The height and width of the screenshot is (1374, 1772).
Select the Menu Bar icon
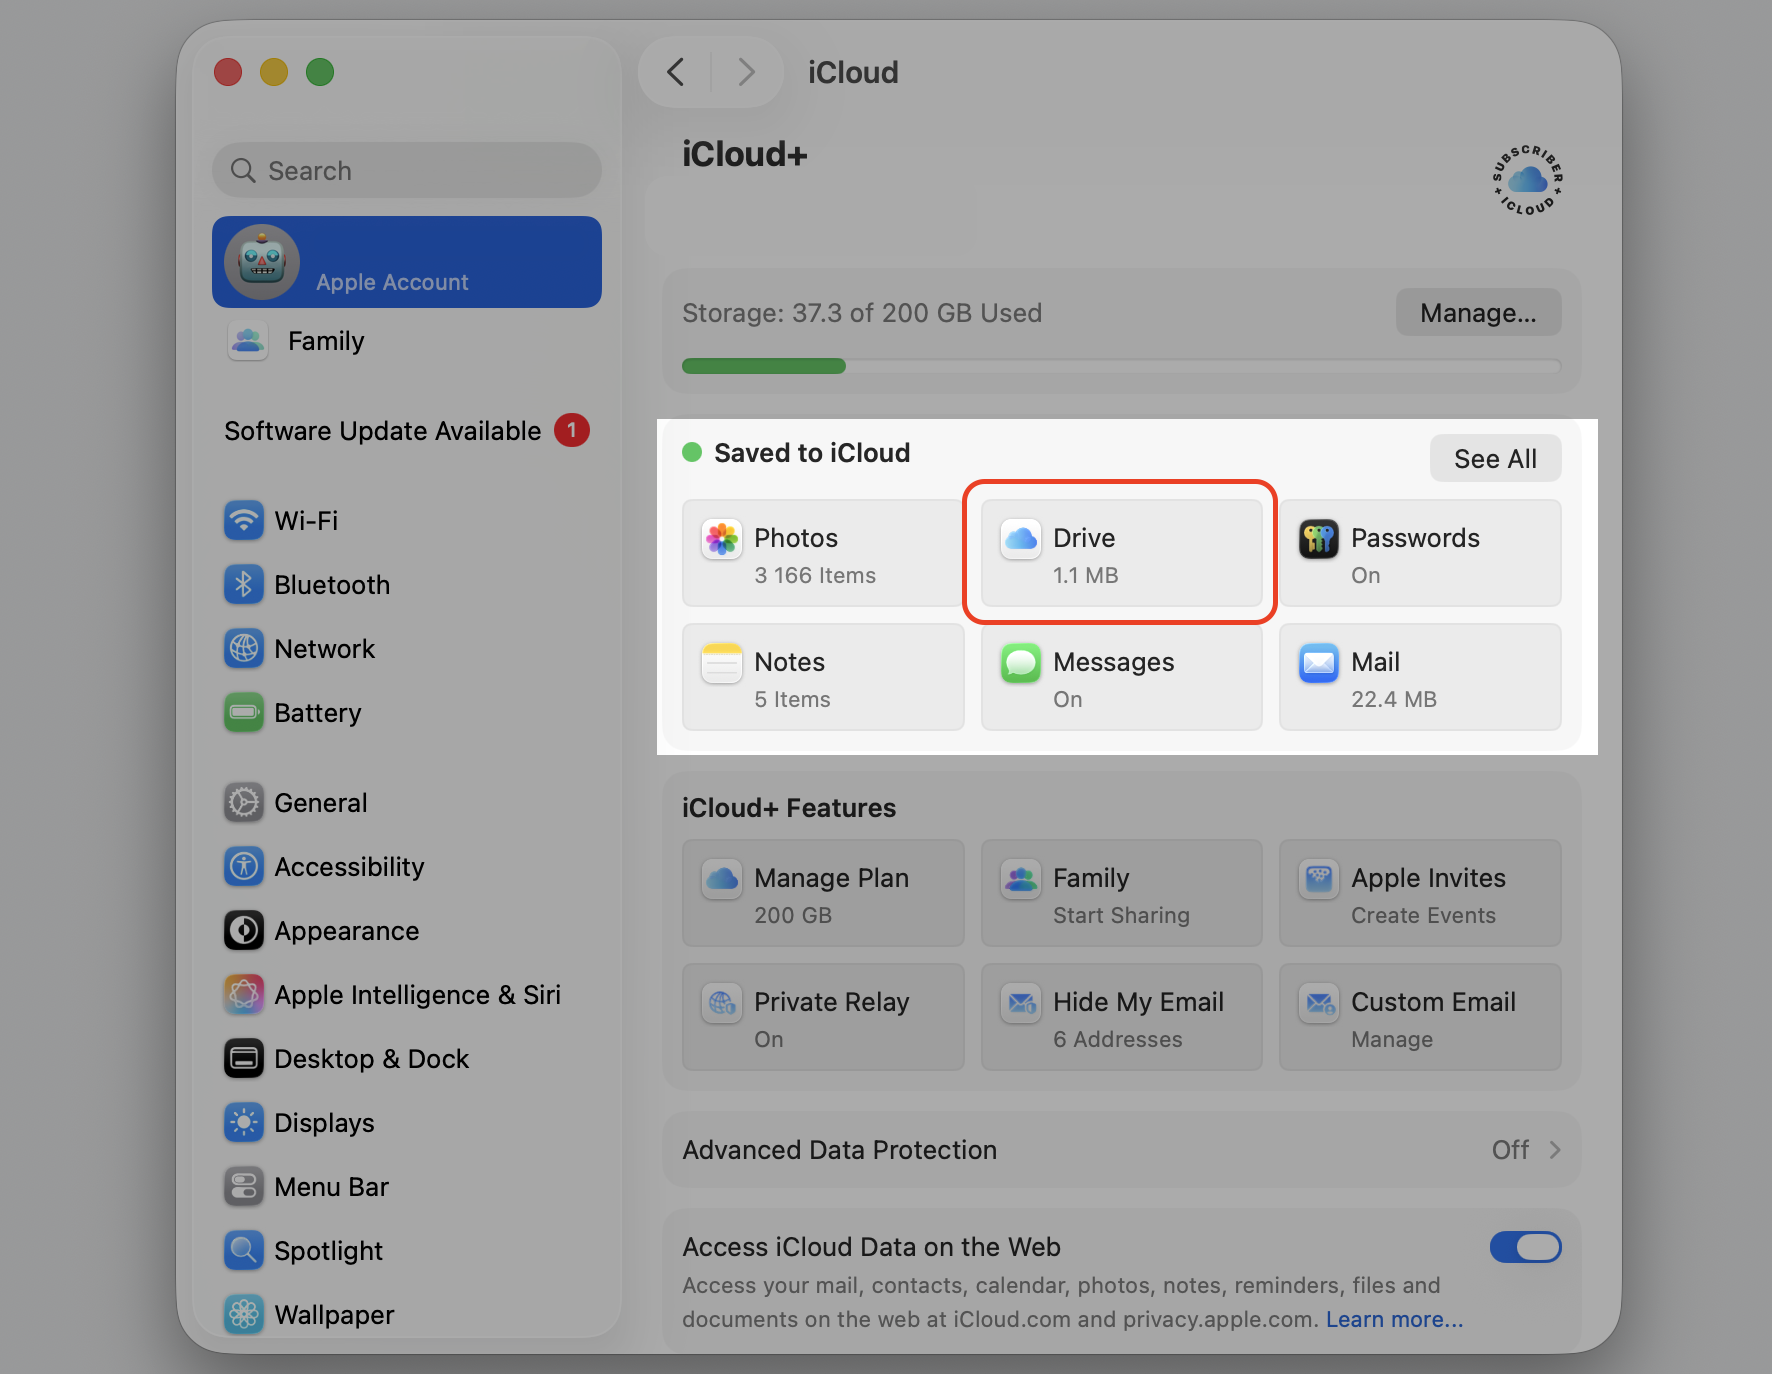244,1186
